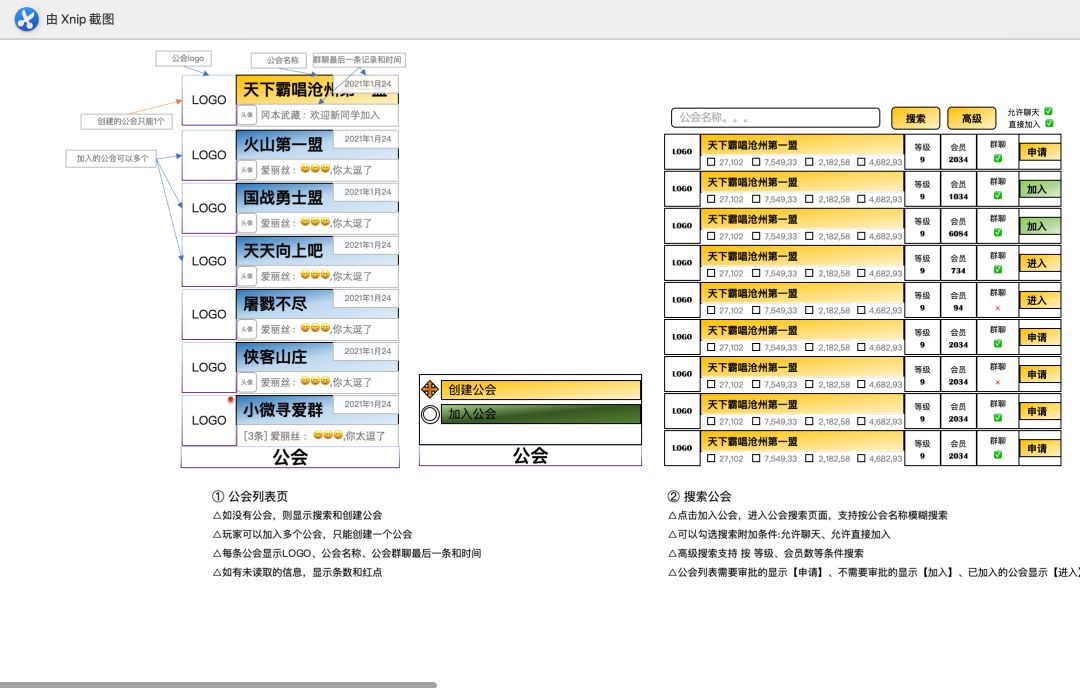
Task: Click the 会员 94 cell
Action: click(958, 301)
